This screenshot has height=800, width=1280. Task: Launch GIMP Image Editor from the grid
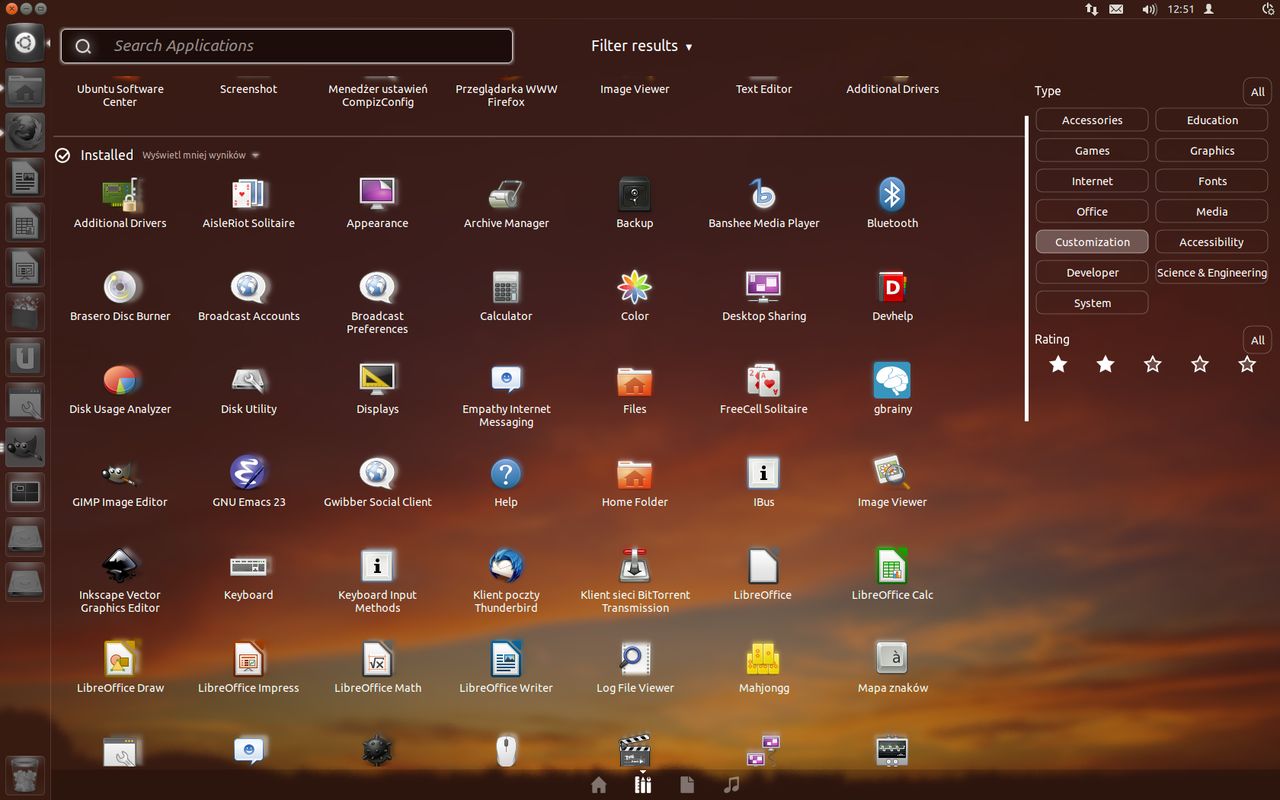pos(120,482)
